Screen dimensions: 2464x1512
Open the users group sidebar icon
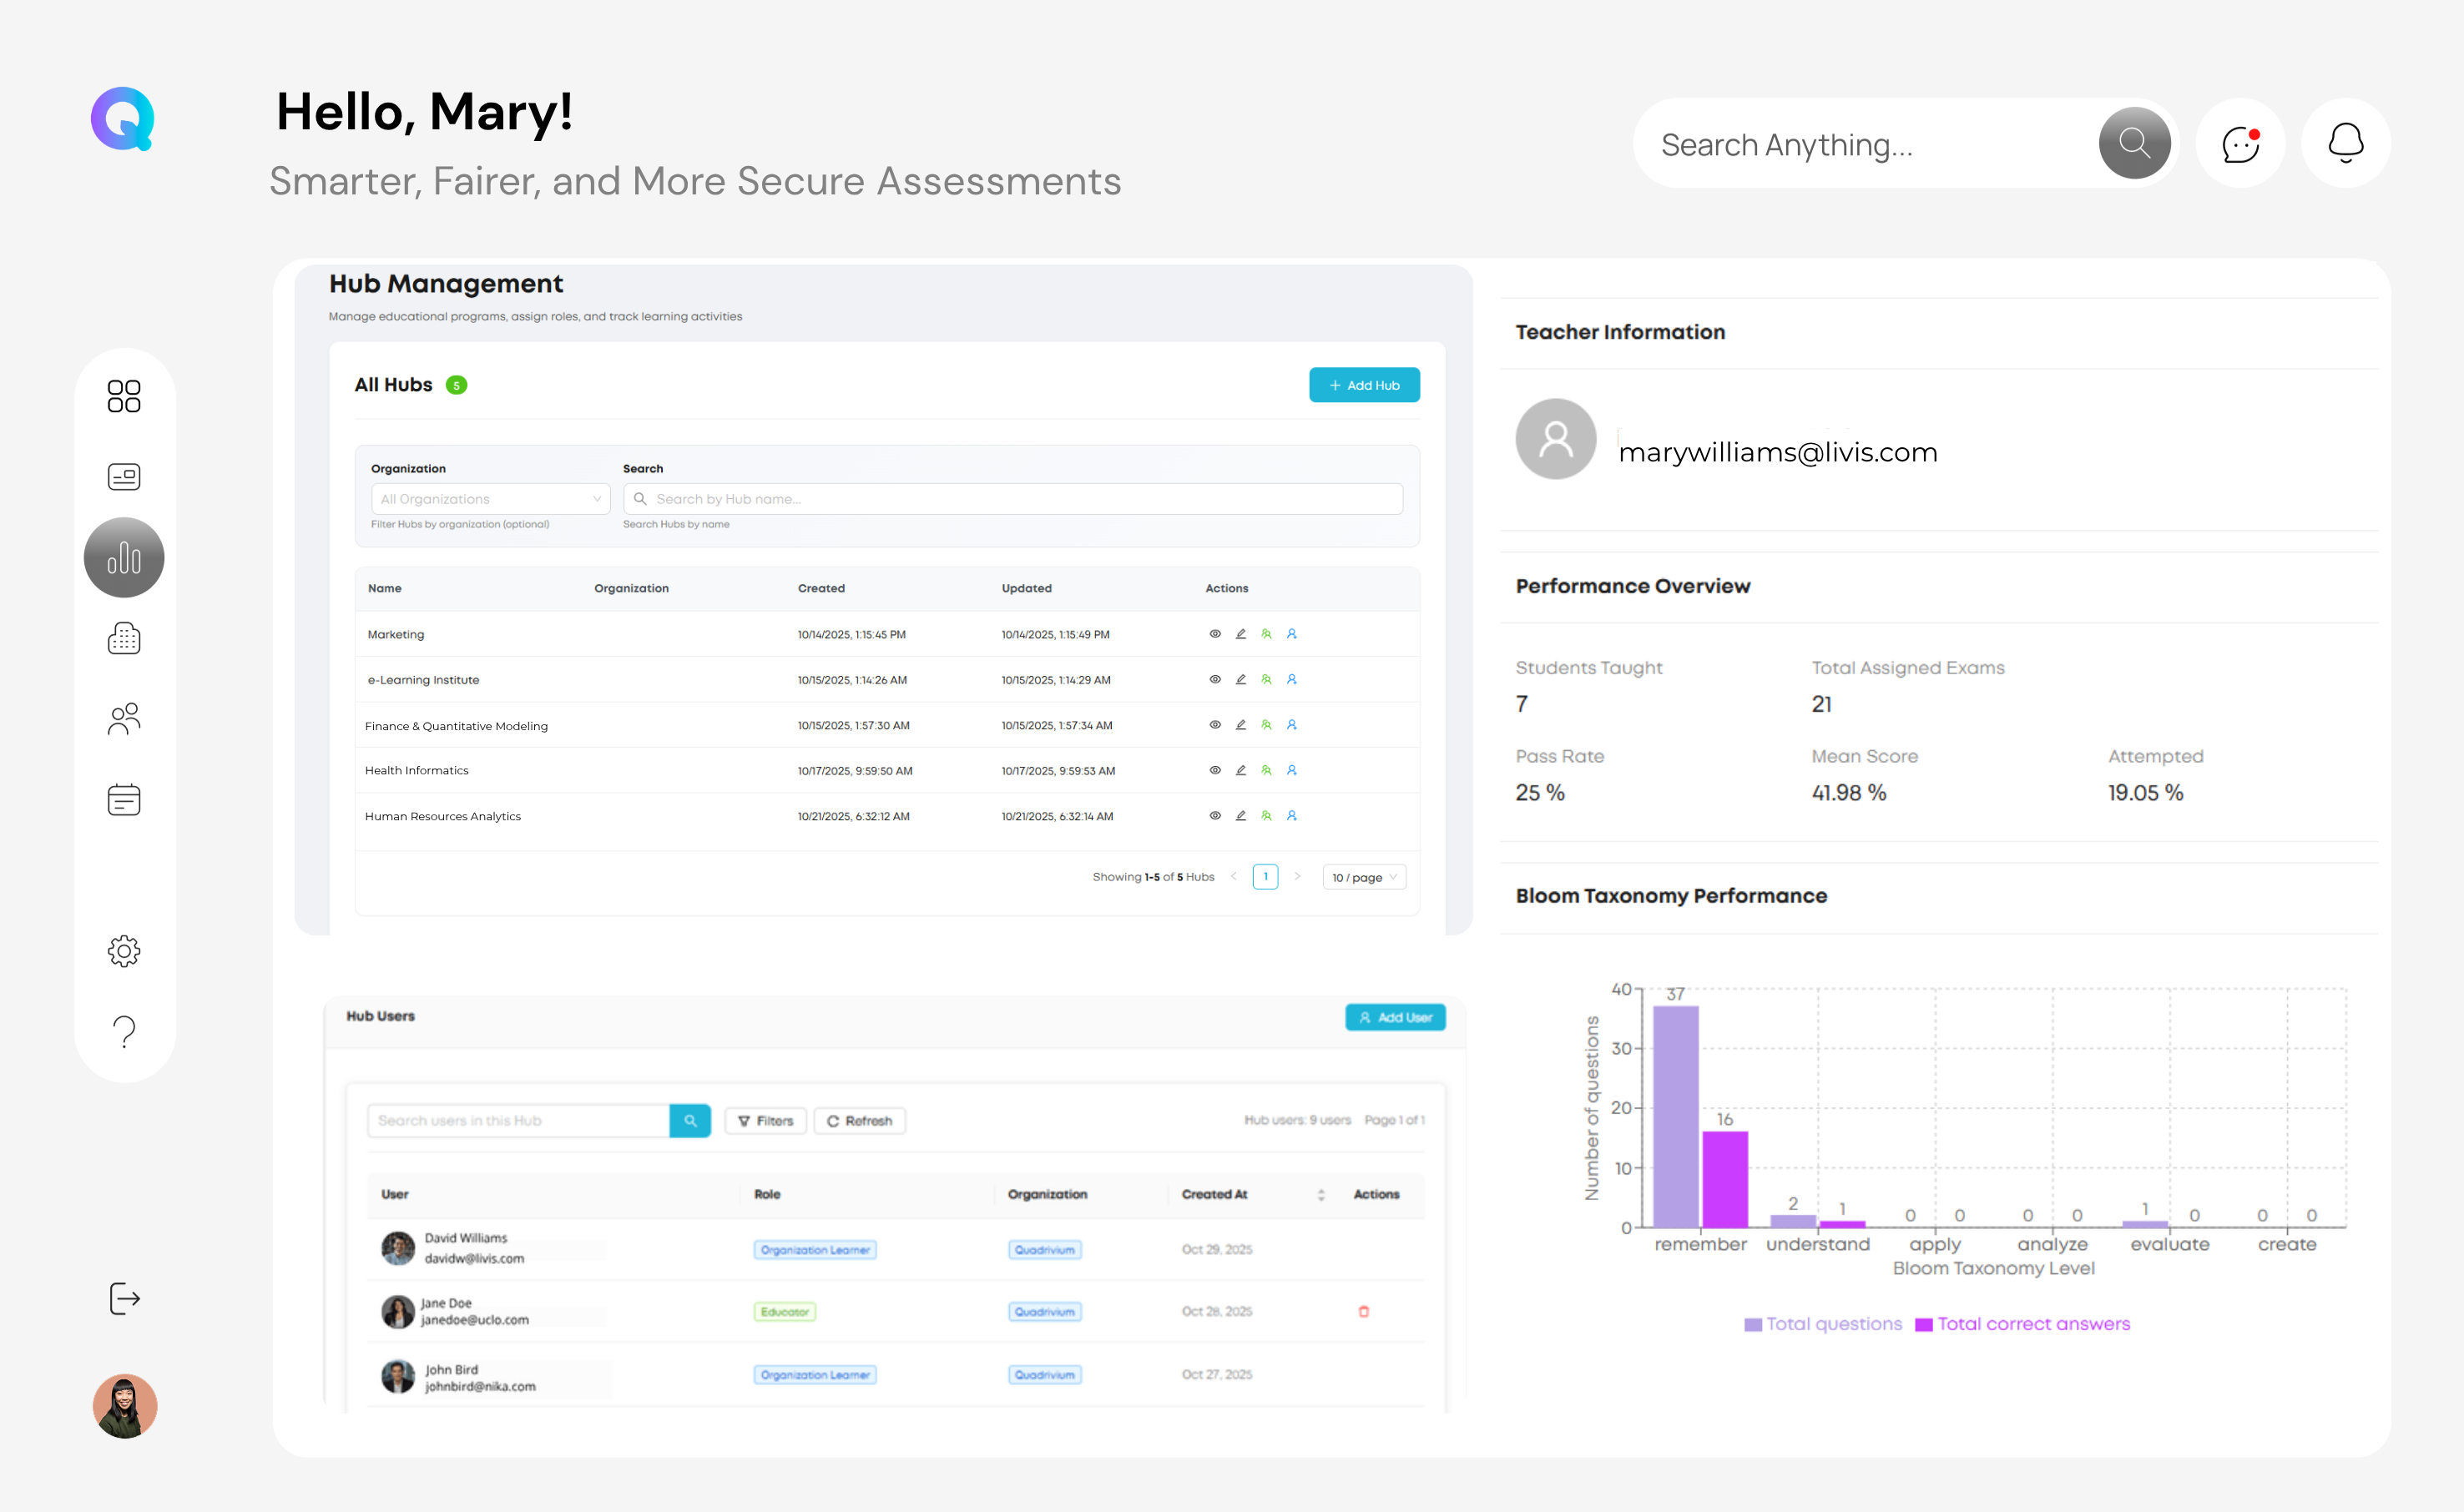pos(124,718)
